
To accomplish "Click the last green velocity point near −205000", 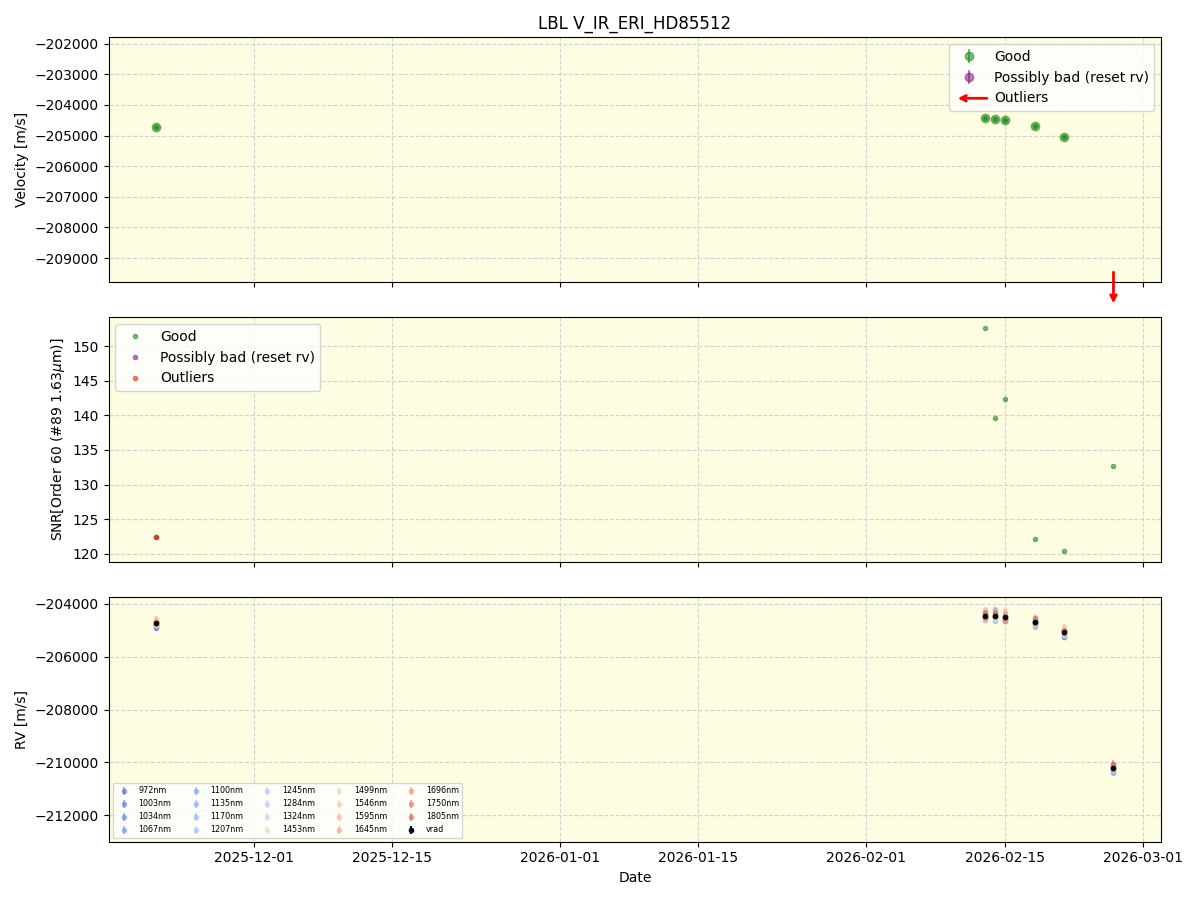I will click(1064, 137).
